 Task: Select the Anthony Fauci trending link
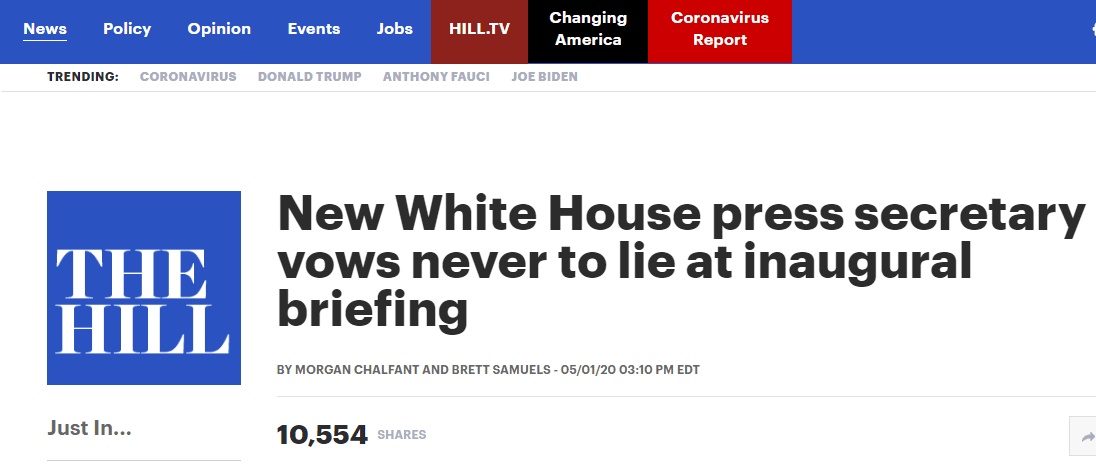(x=436, y=77)
